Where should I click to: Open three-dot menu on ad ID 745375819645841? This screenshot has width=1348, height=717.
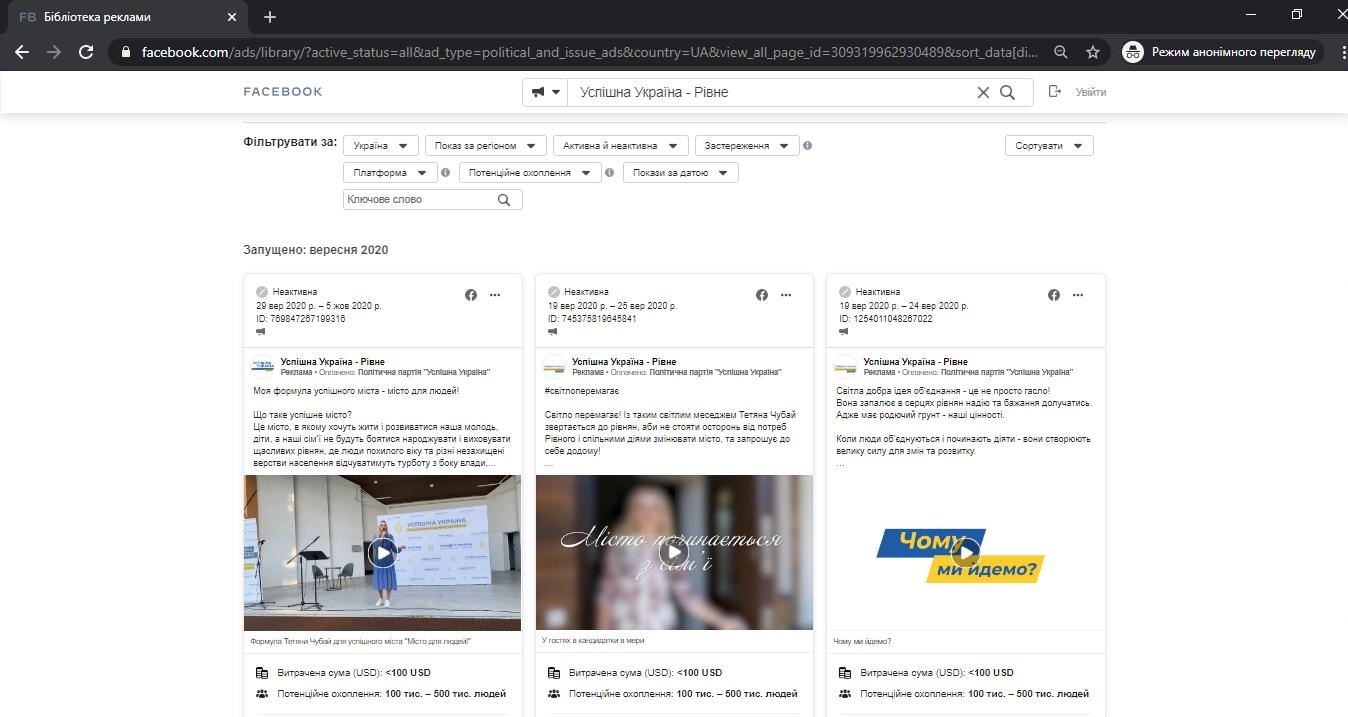pyautogui.click(x=786, y=295)
